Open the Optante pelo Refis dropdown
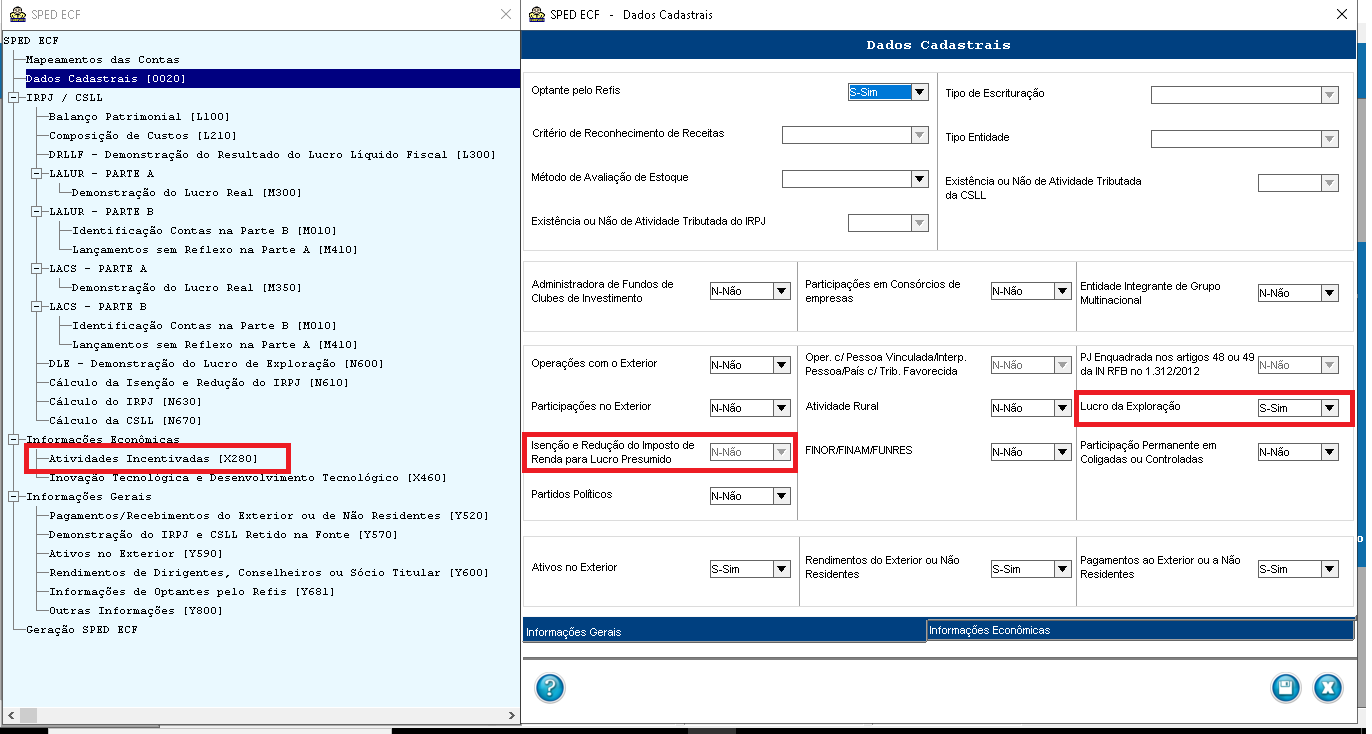 [x=920, y=92]
